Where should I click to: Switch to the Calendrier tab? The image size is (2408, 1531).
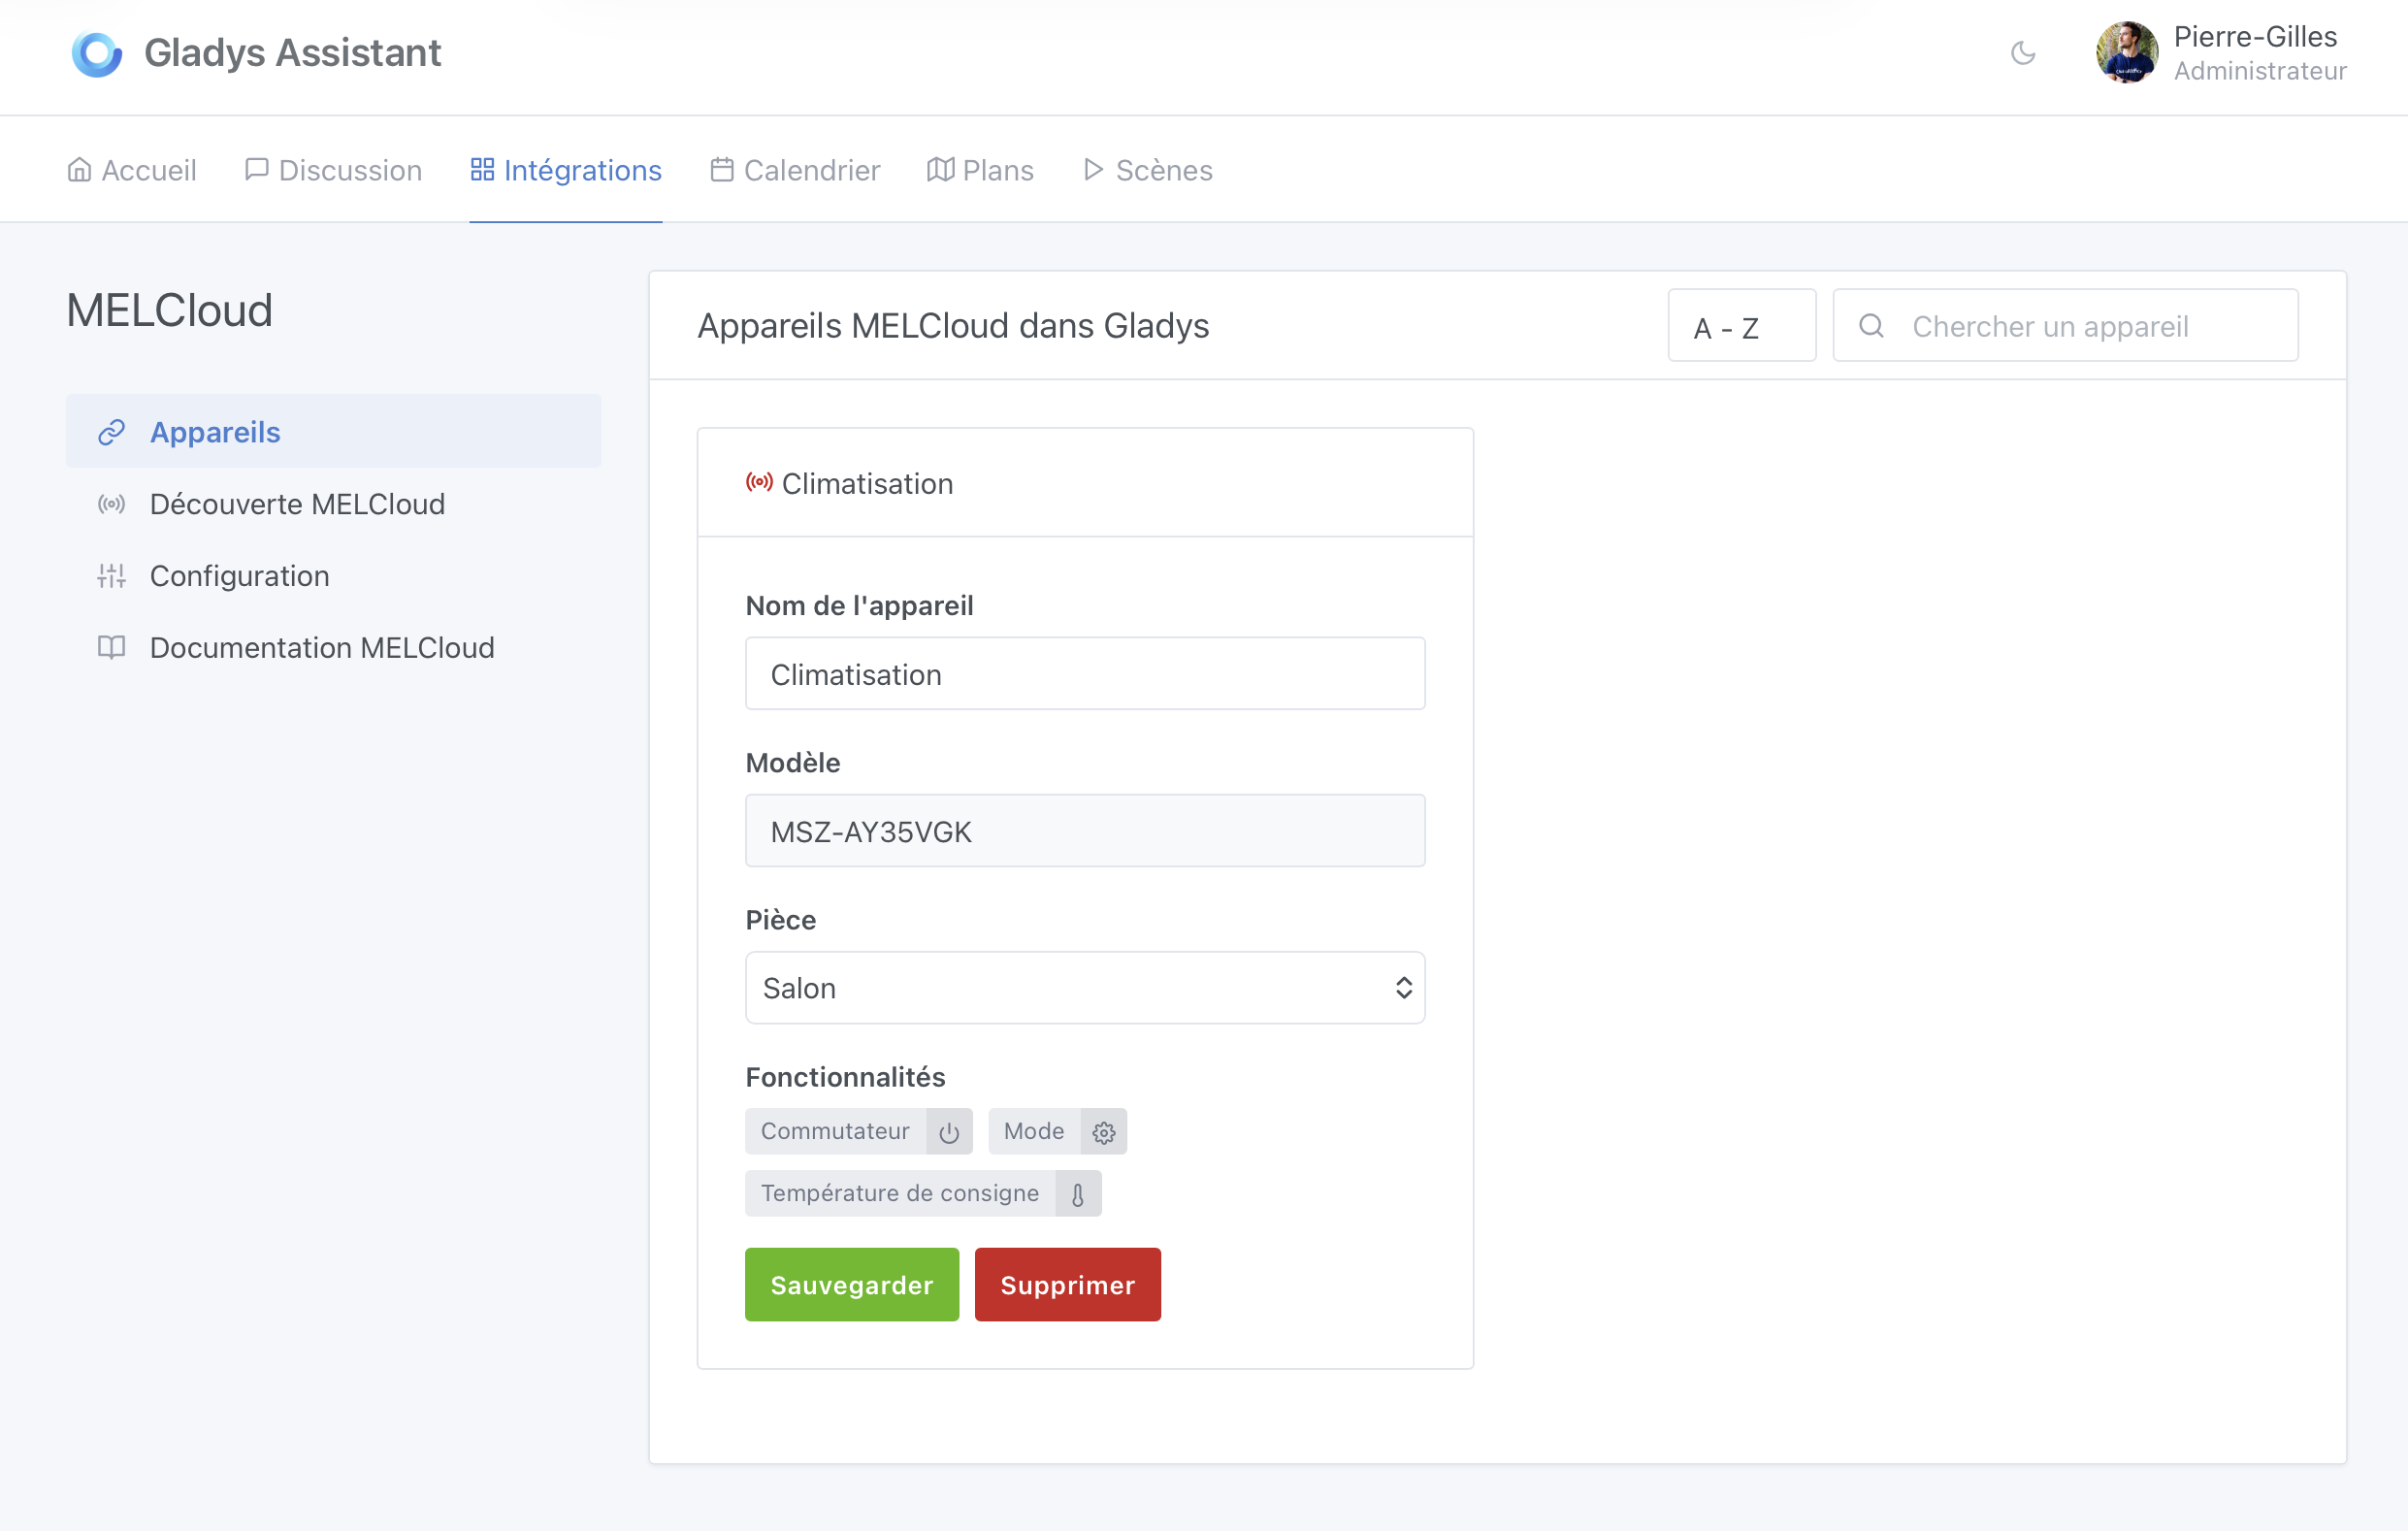(x=795, y=170)
